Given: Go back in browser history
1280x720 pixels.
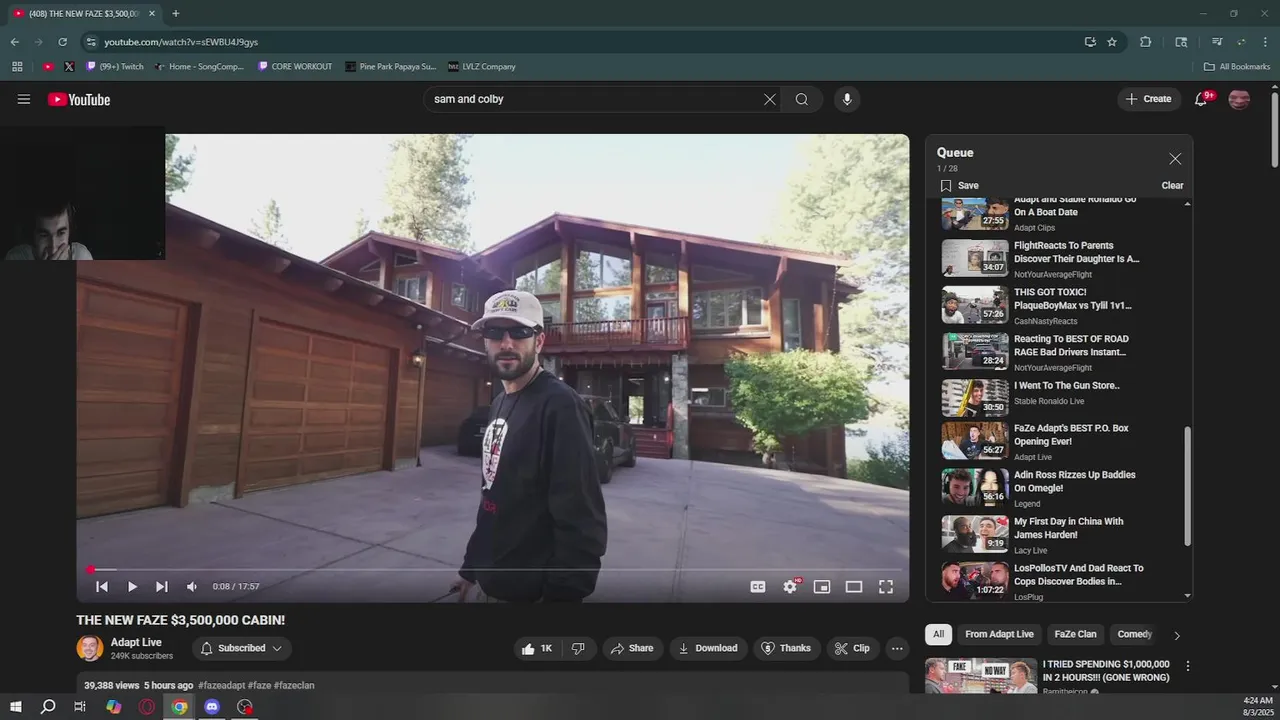Looking at the screenshot, I should point(15,42).
